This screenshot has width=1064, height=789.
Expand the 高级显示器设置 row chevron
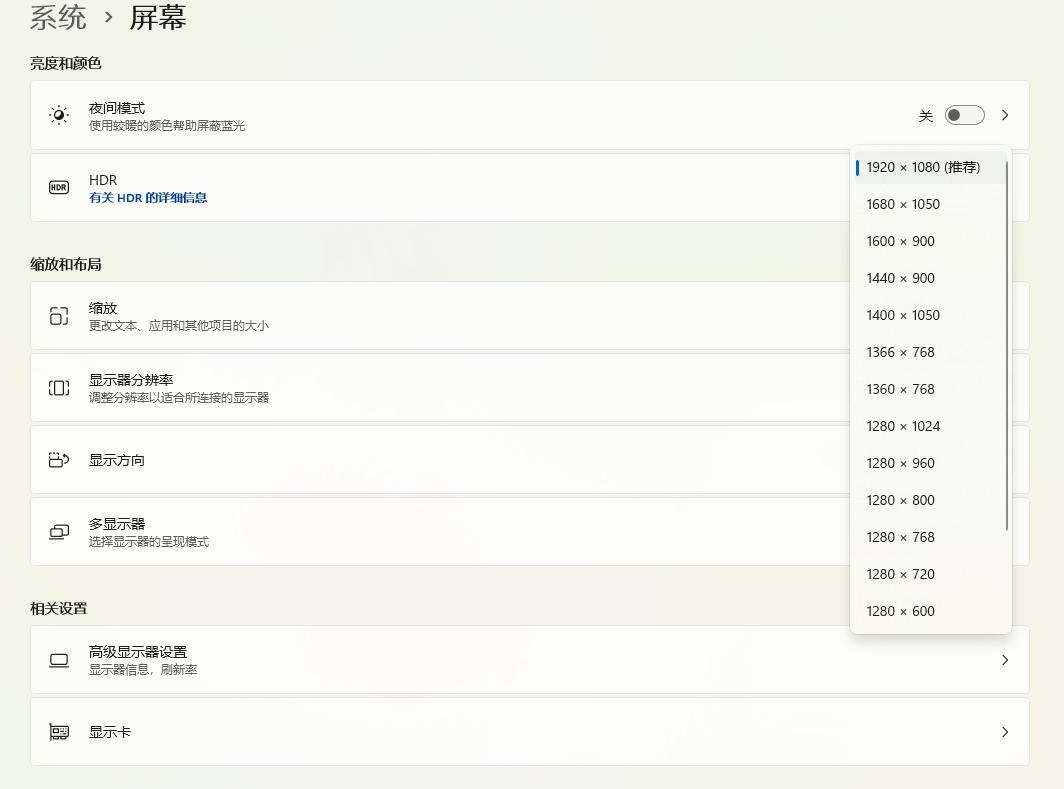pos(1005,659)
